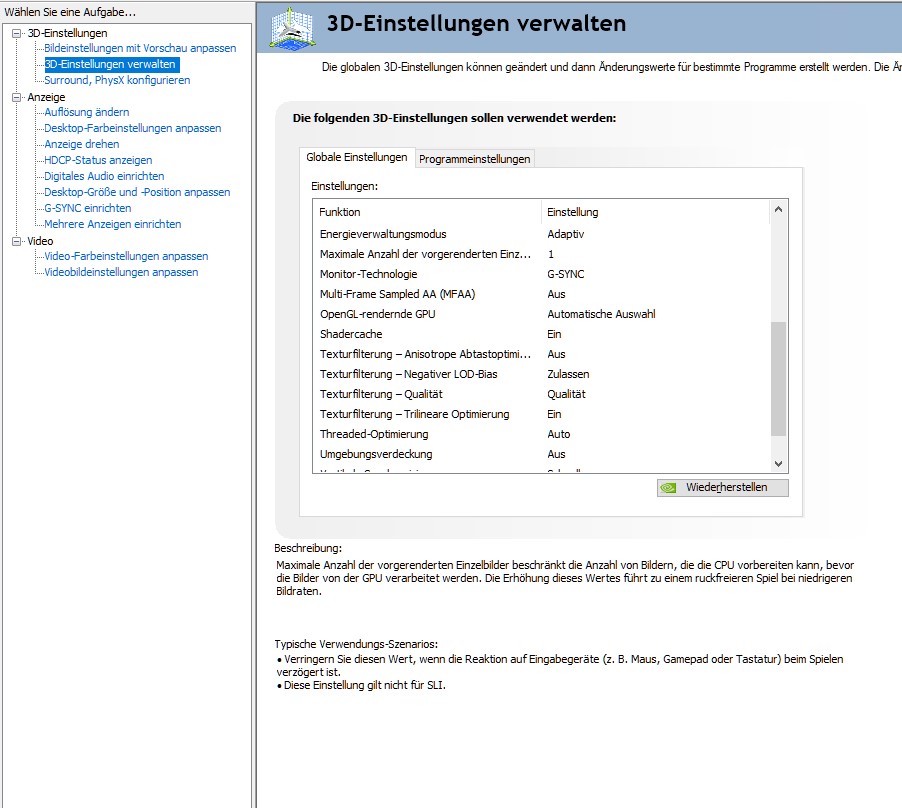Click the 3D settings header icon
This screenshot has width=902, height=808.
pos(293,28)
